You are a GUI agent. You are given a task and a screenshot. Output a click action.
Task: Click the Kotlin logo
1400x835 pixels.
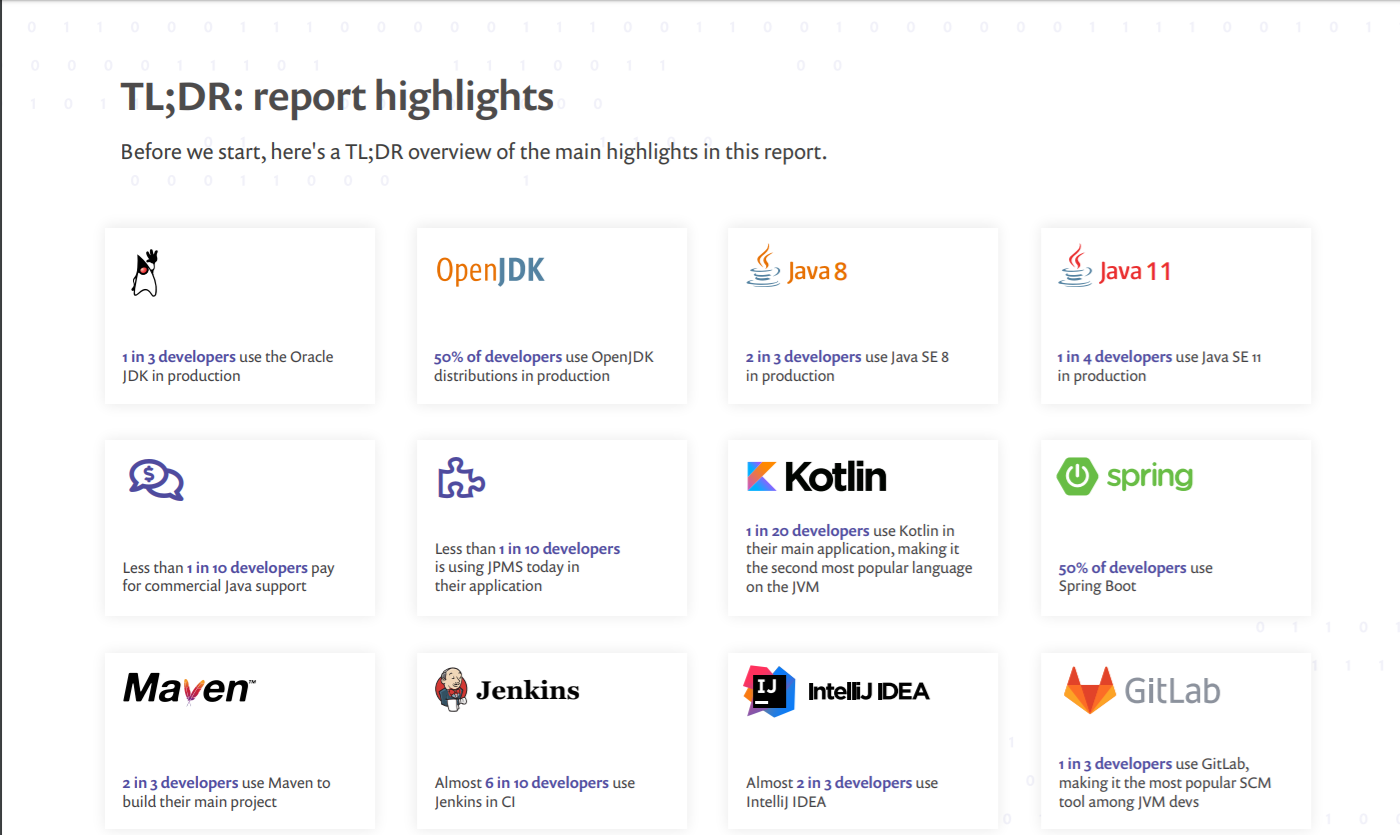coord(817,476)
